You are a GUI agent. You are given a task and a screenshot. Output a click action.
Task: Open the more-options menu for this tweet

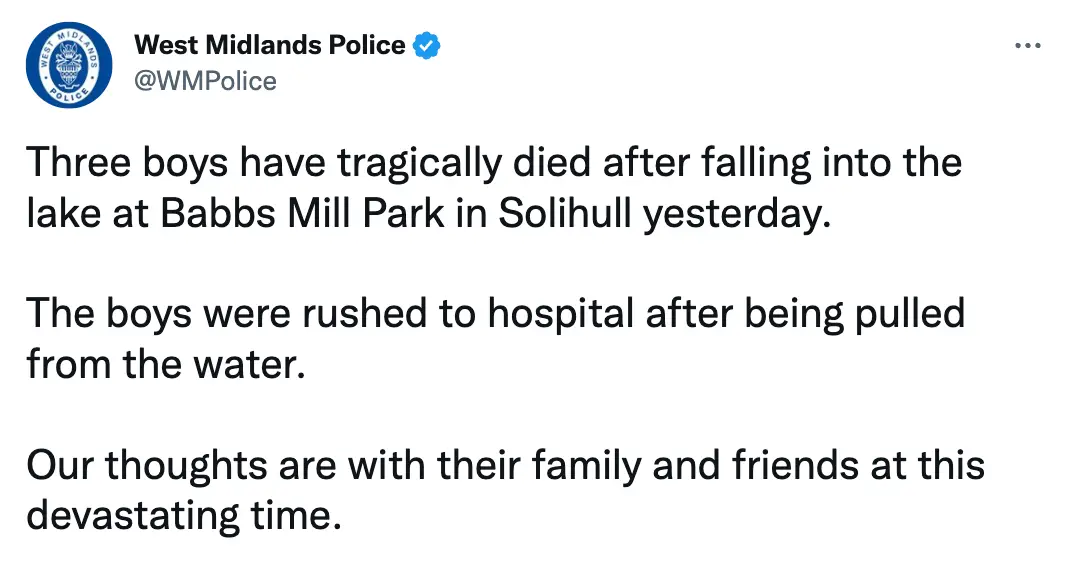click(x=1028, y=44)
